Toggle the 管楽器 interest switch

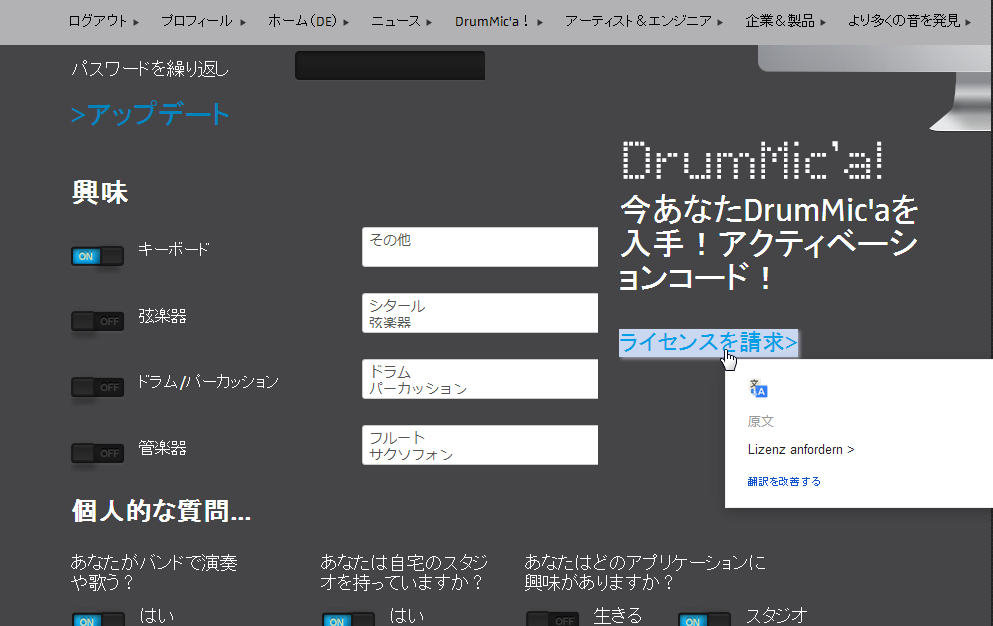tap(98, 453)
